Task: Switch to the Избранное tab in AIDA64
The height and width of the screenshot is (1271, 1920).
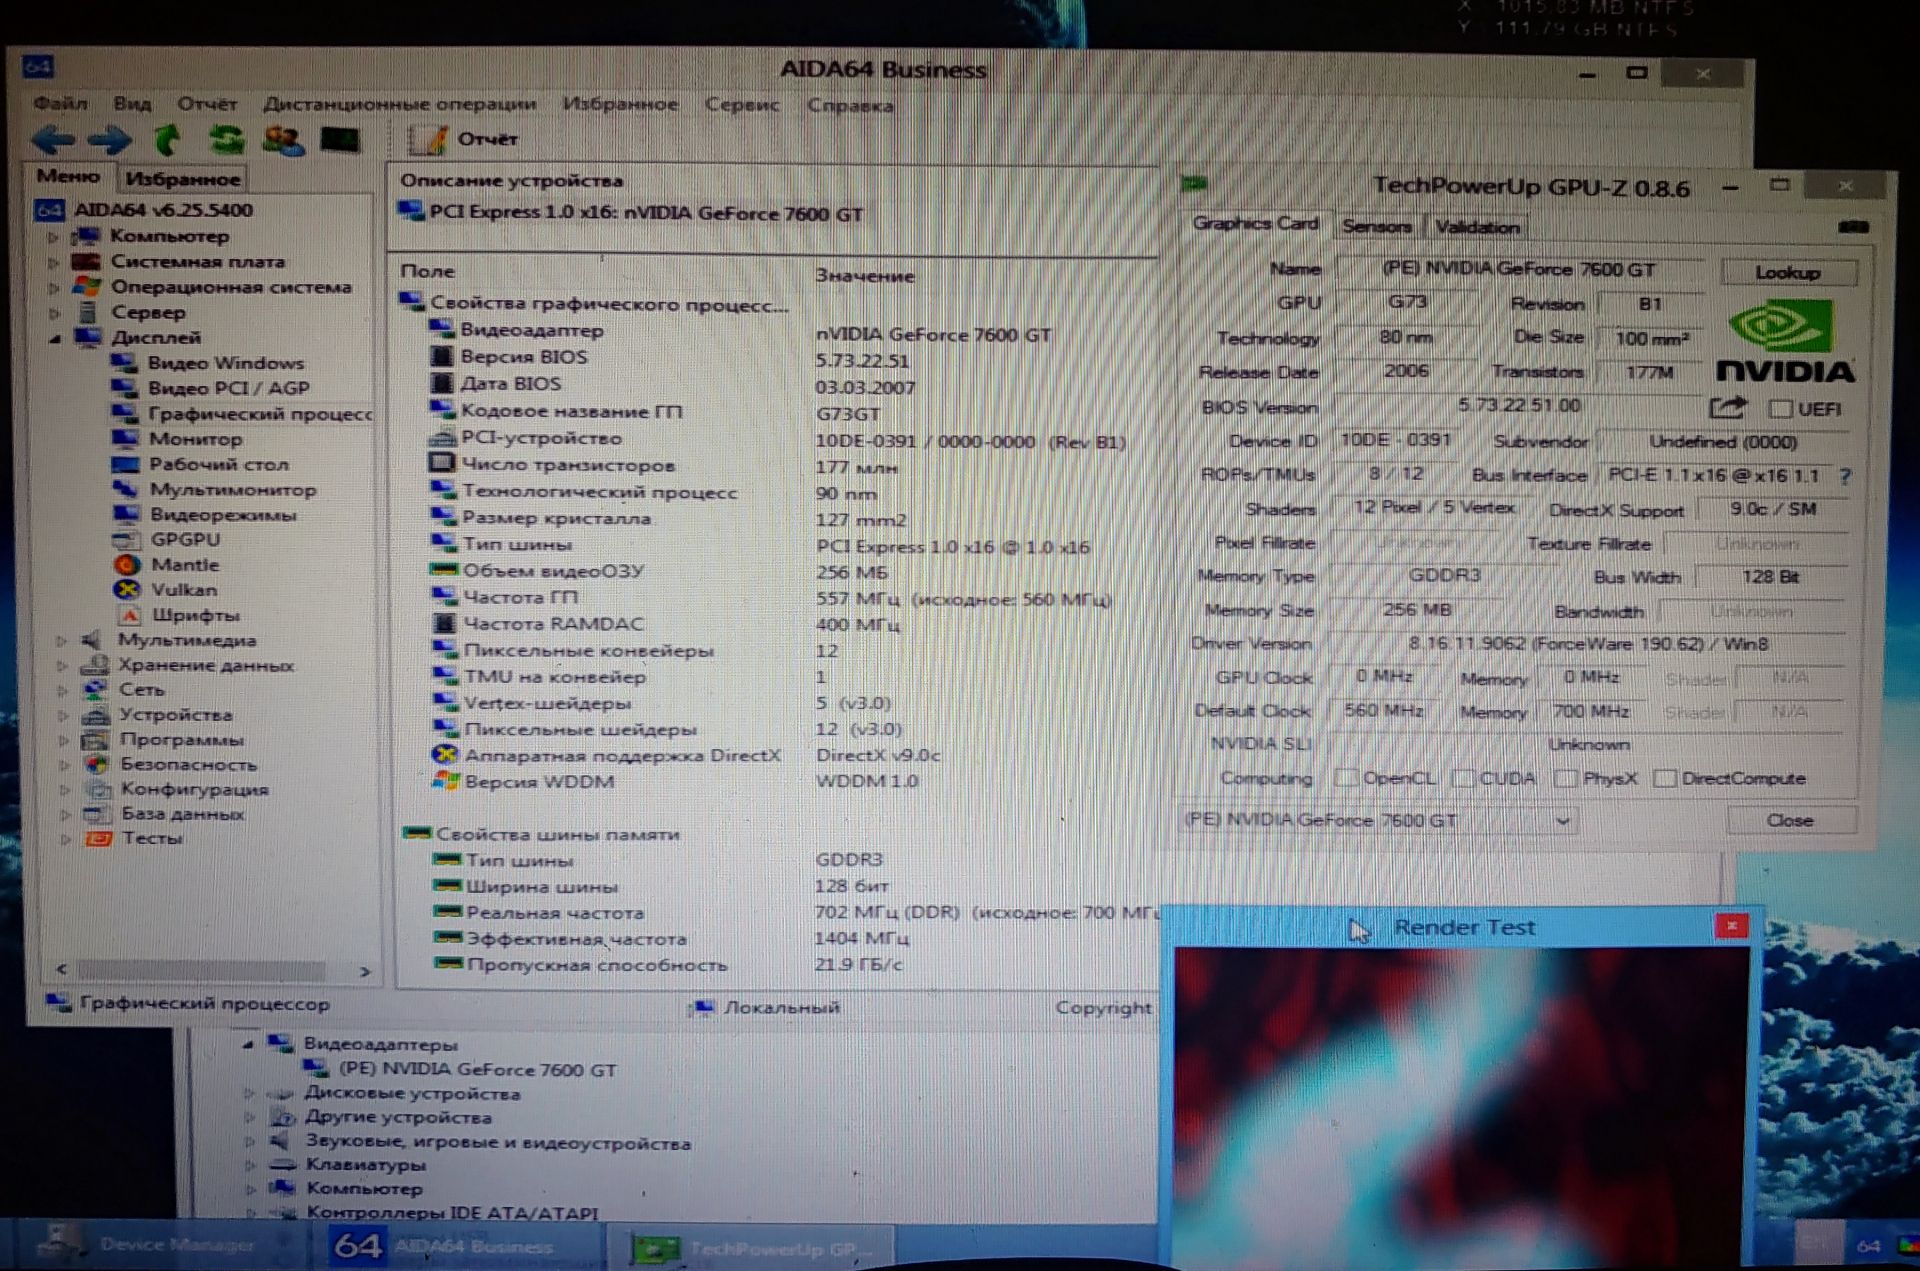Action: 183,179
